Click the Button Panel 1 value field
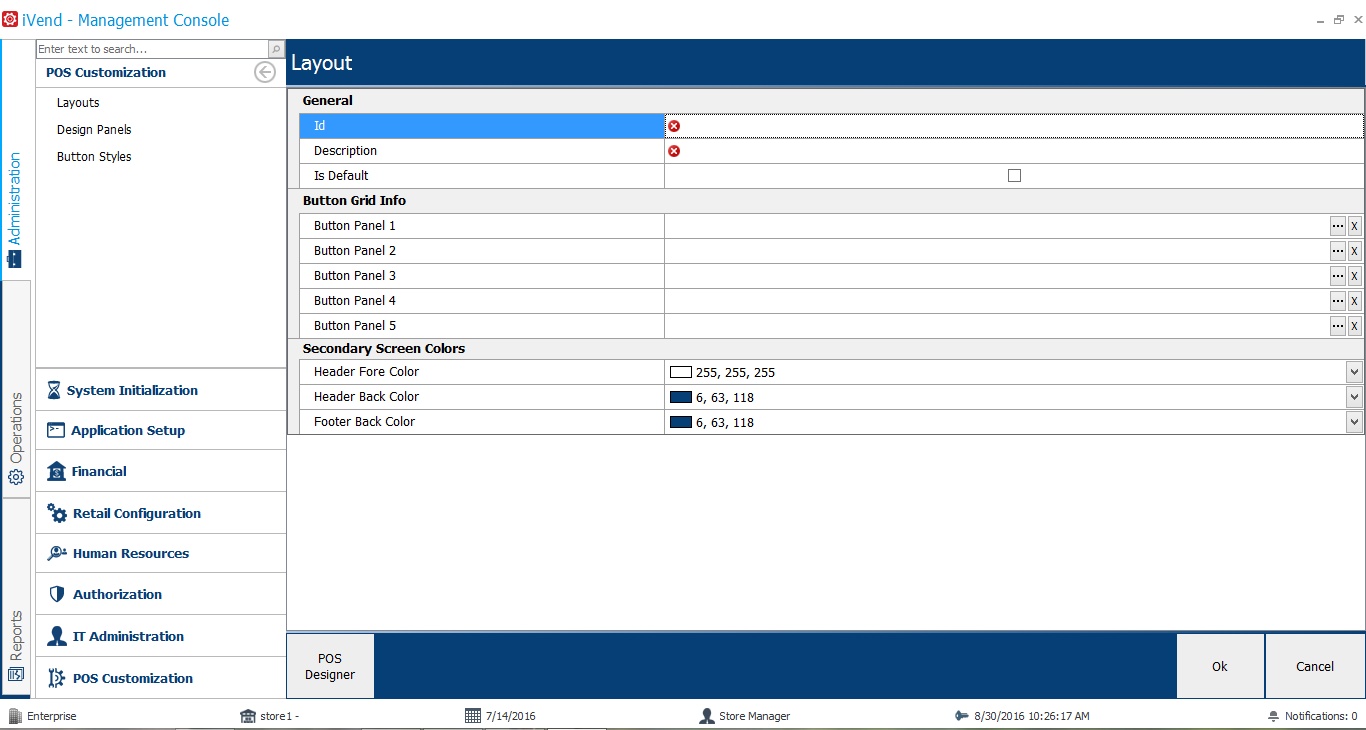Screen dimensions: 1366x730 (x=997, y=226)
